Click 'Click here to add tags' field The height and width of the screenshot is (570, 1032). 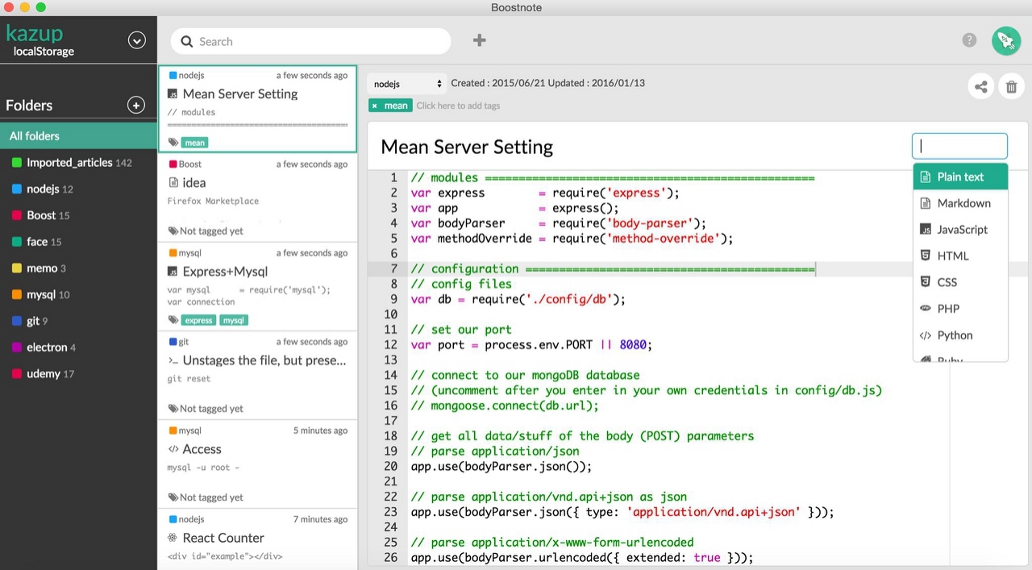click(x=458, y=105)
